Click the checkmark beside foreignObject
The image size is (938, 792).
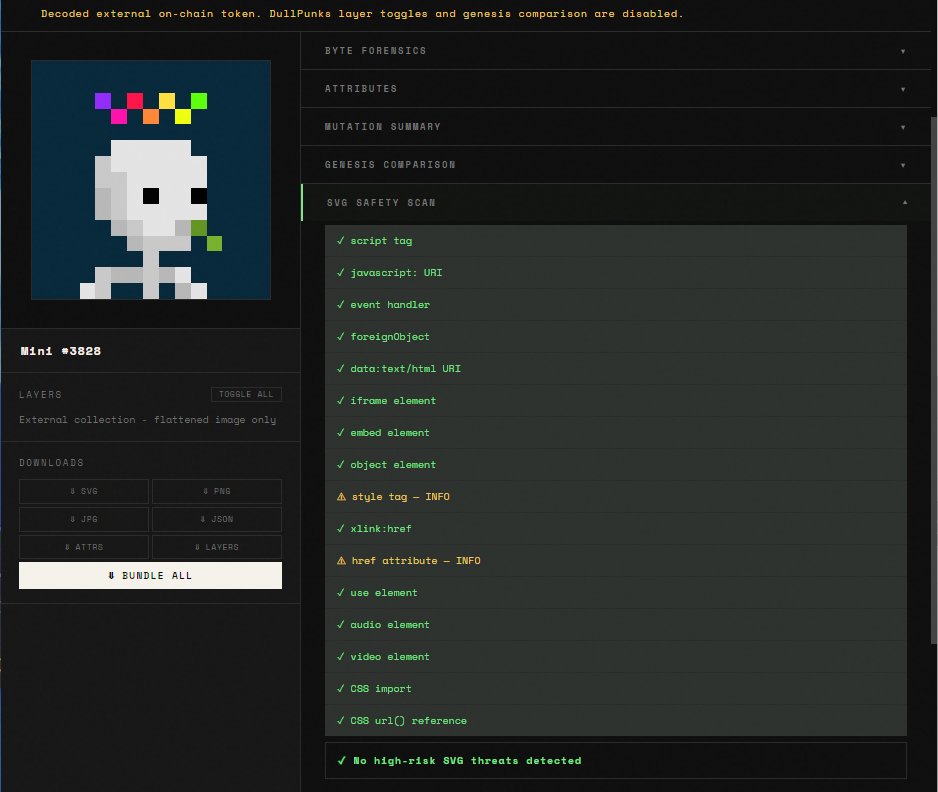pos(340,336)
